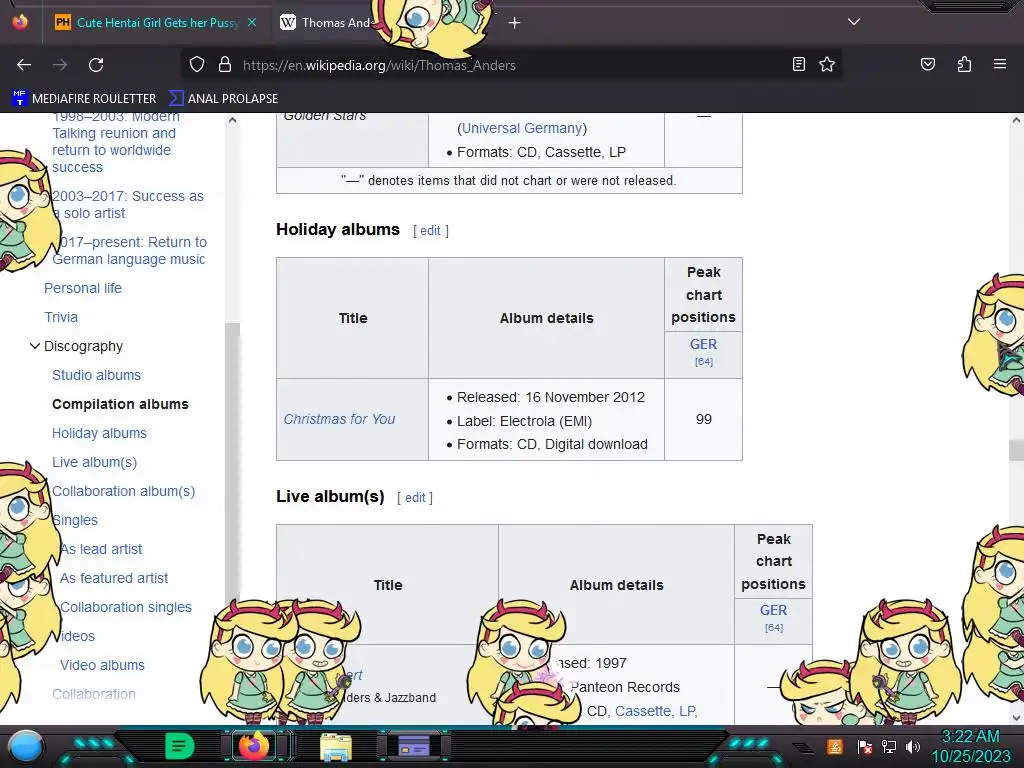The image size is (1024, 768).
Task: Open the Start orb on the taskbar
Action: pos(25,746)
